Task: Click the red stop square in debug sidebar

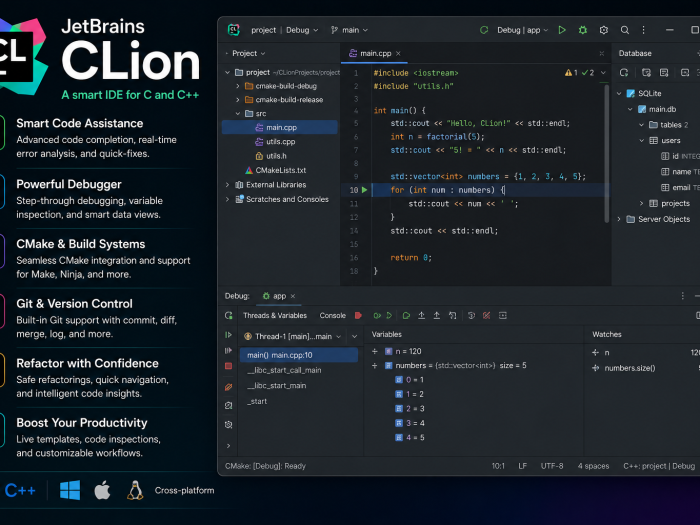Action: (x=229, y=366)
